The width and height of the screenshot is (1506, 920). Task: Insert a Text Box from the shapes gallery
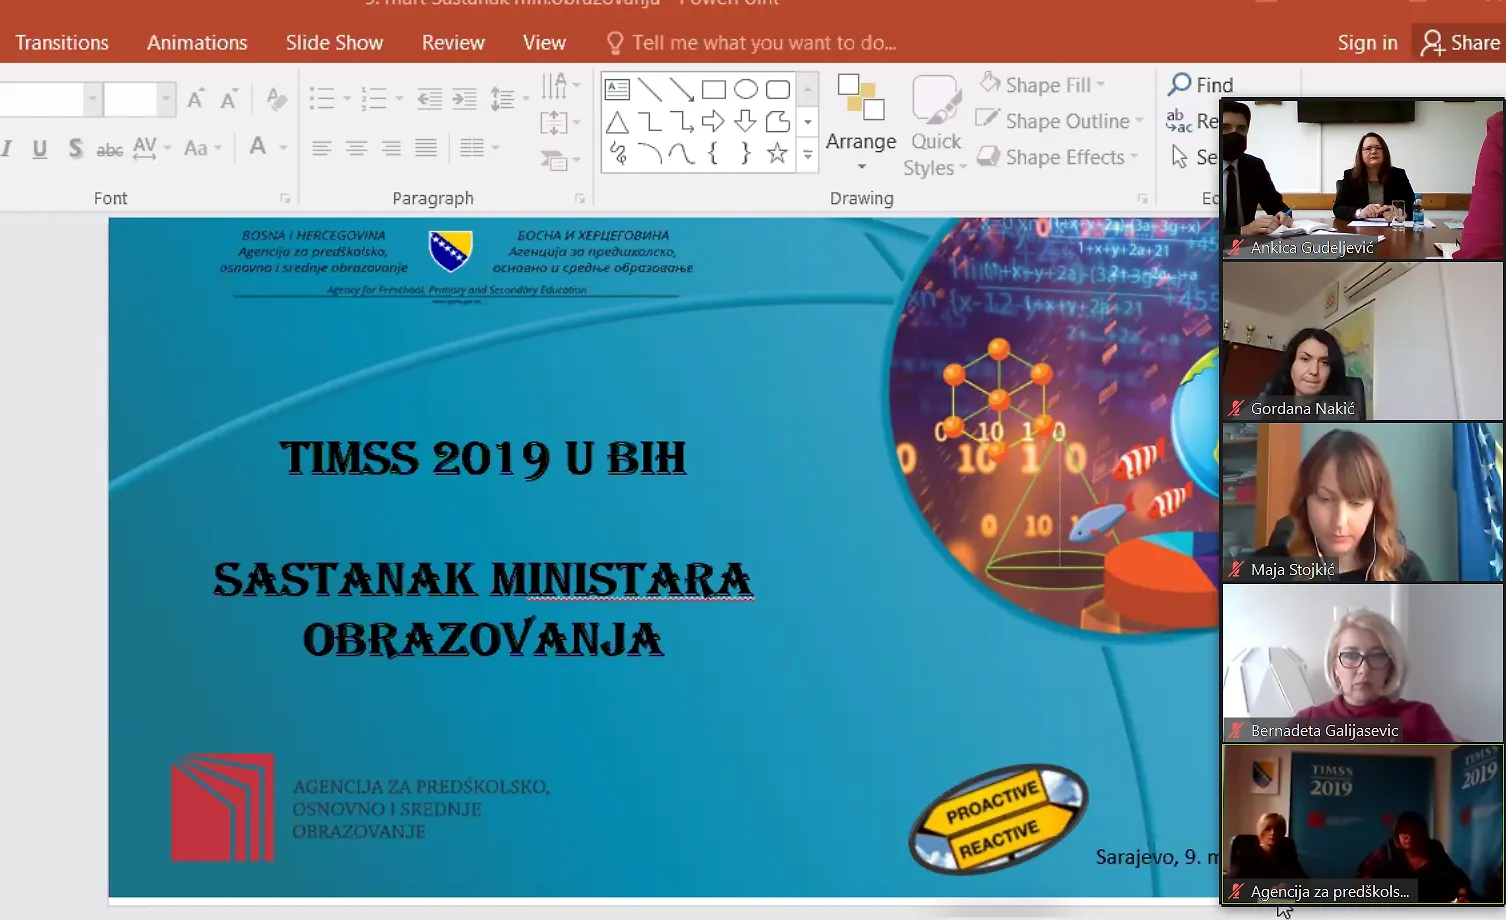pos(618,90)
